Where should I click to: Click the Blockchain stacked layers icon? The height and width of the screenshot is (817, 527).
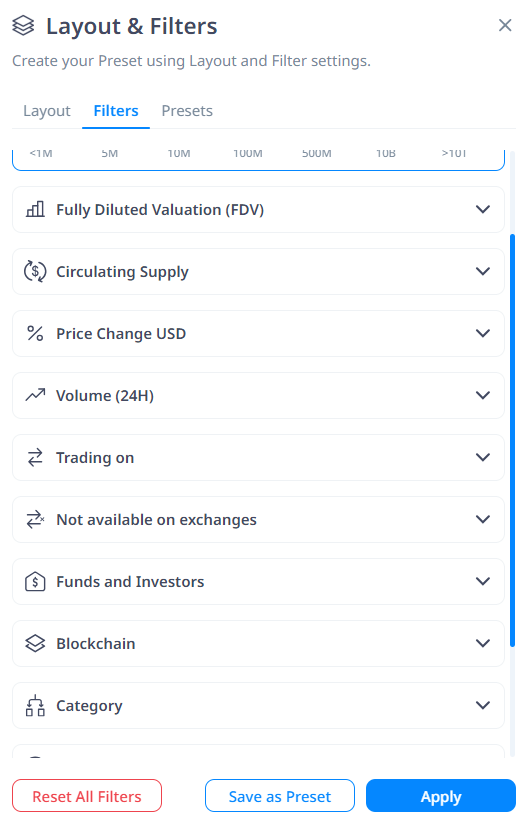point(35,643)
